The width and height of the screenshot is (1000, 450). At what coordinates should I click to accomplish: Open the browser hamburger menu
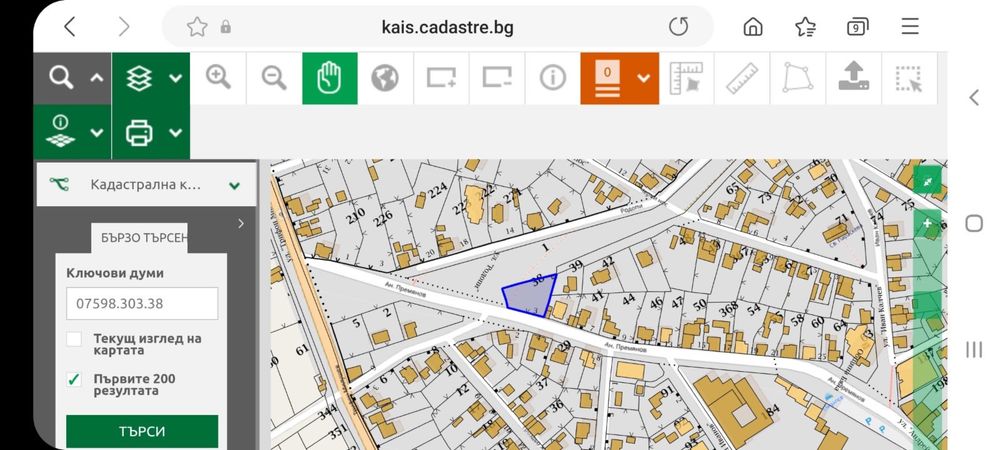pos(910,27)
